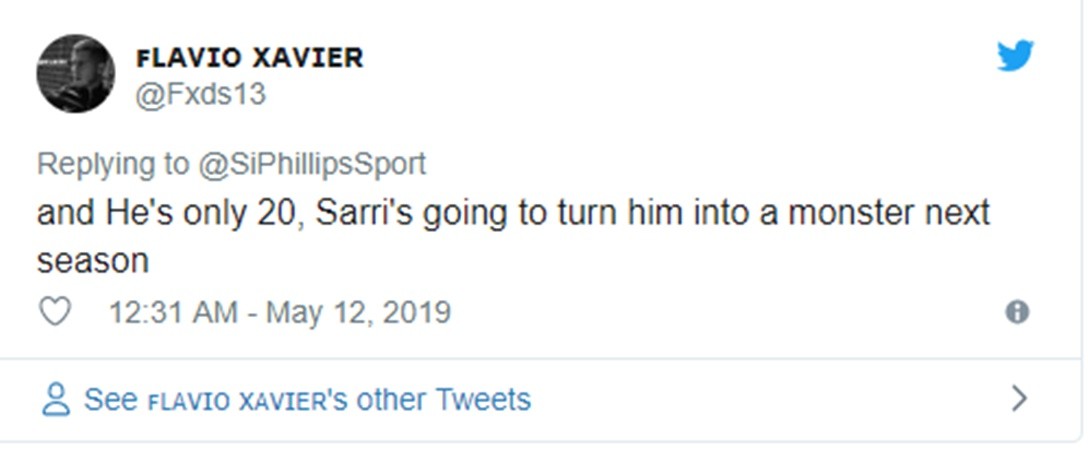
Task: Click the FLAVIO XAVIER display name
Action: 249,58
